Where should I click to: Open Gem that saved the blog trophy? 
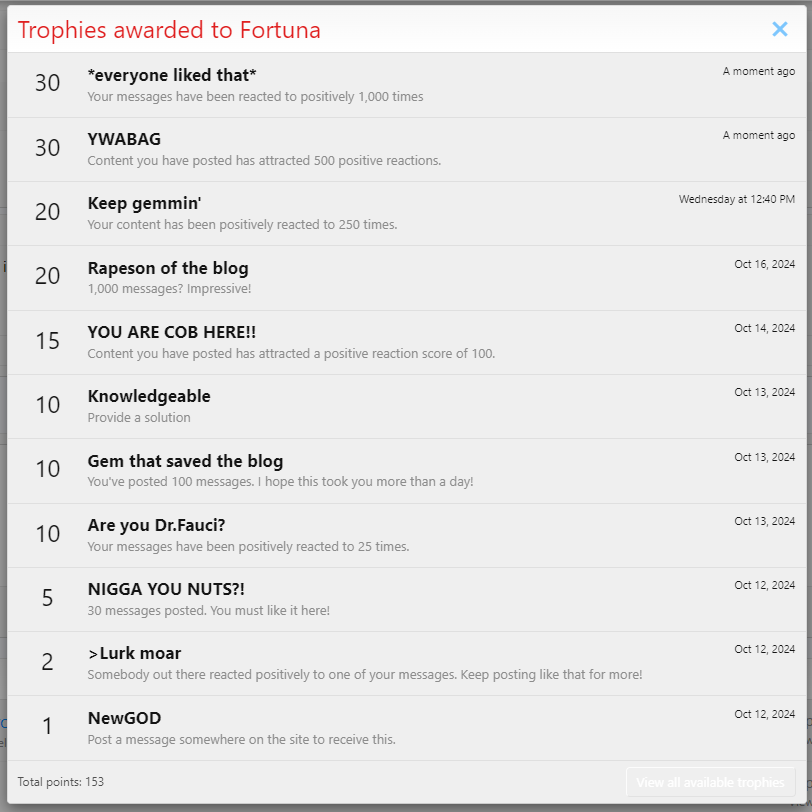[185, 460]
